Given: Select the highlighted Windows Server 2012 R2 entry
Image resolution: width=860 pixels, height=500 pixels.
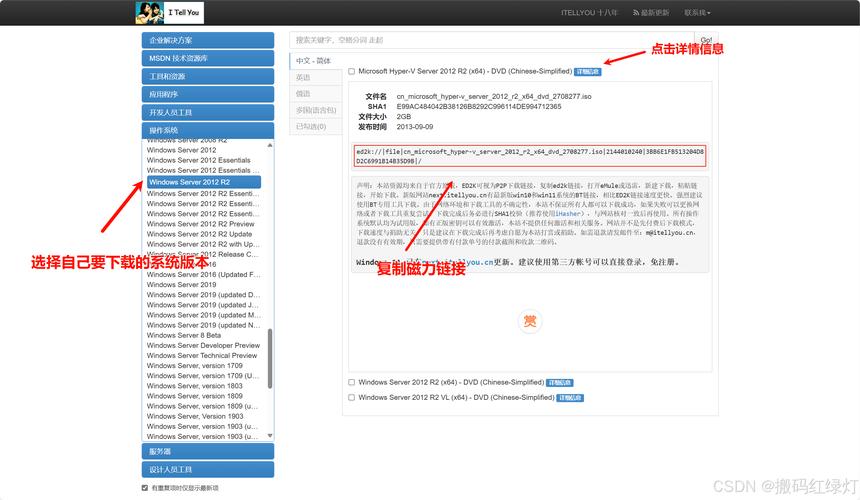Looking at the screenshot, I should tap(203, 182).
